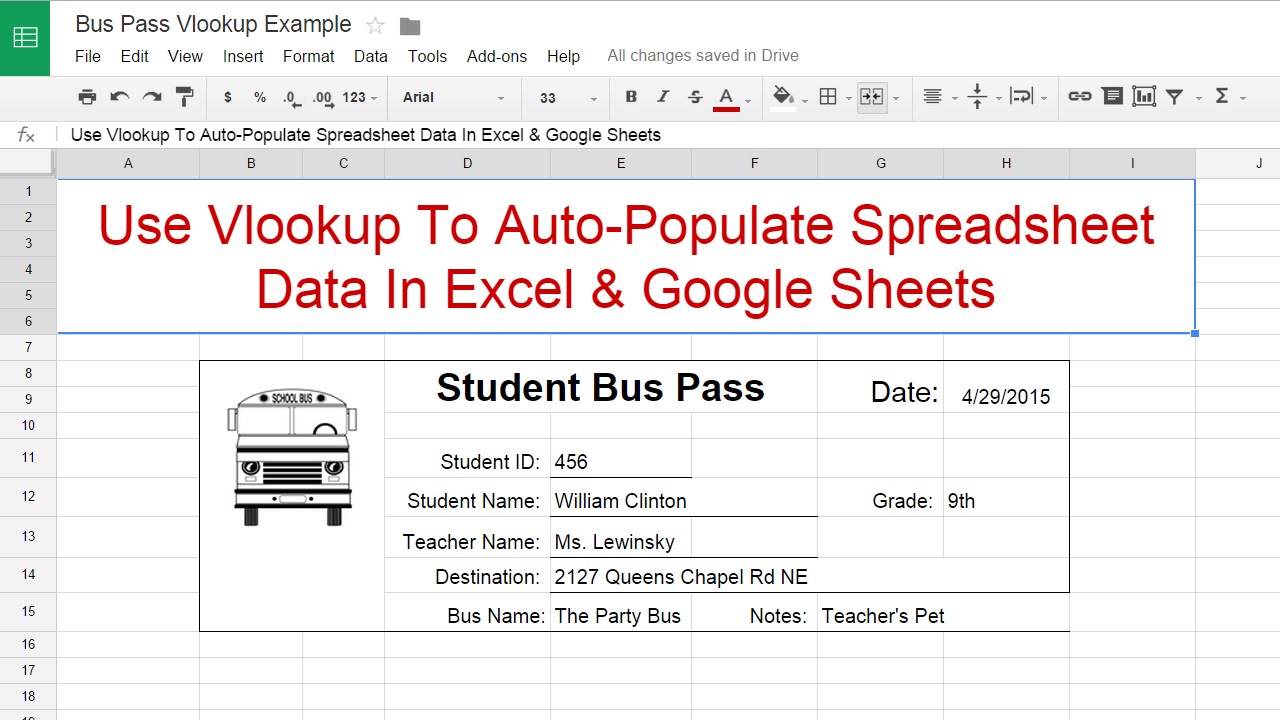
Task: Click the Print icon
Action: [x=87, y=97]
